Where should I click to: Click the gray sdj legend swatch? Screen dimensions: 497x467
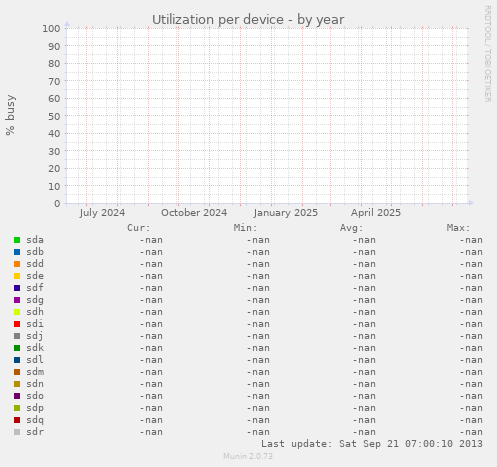click(x=17, y=336)
